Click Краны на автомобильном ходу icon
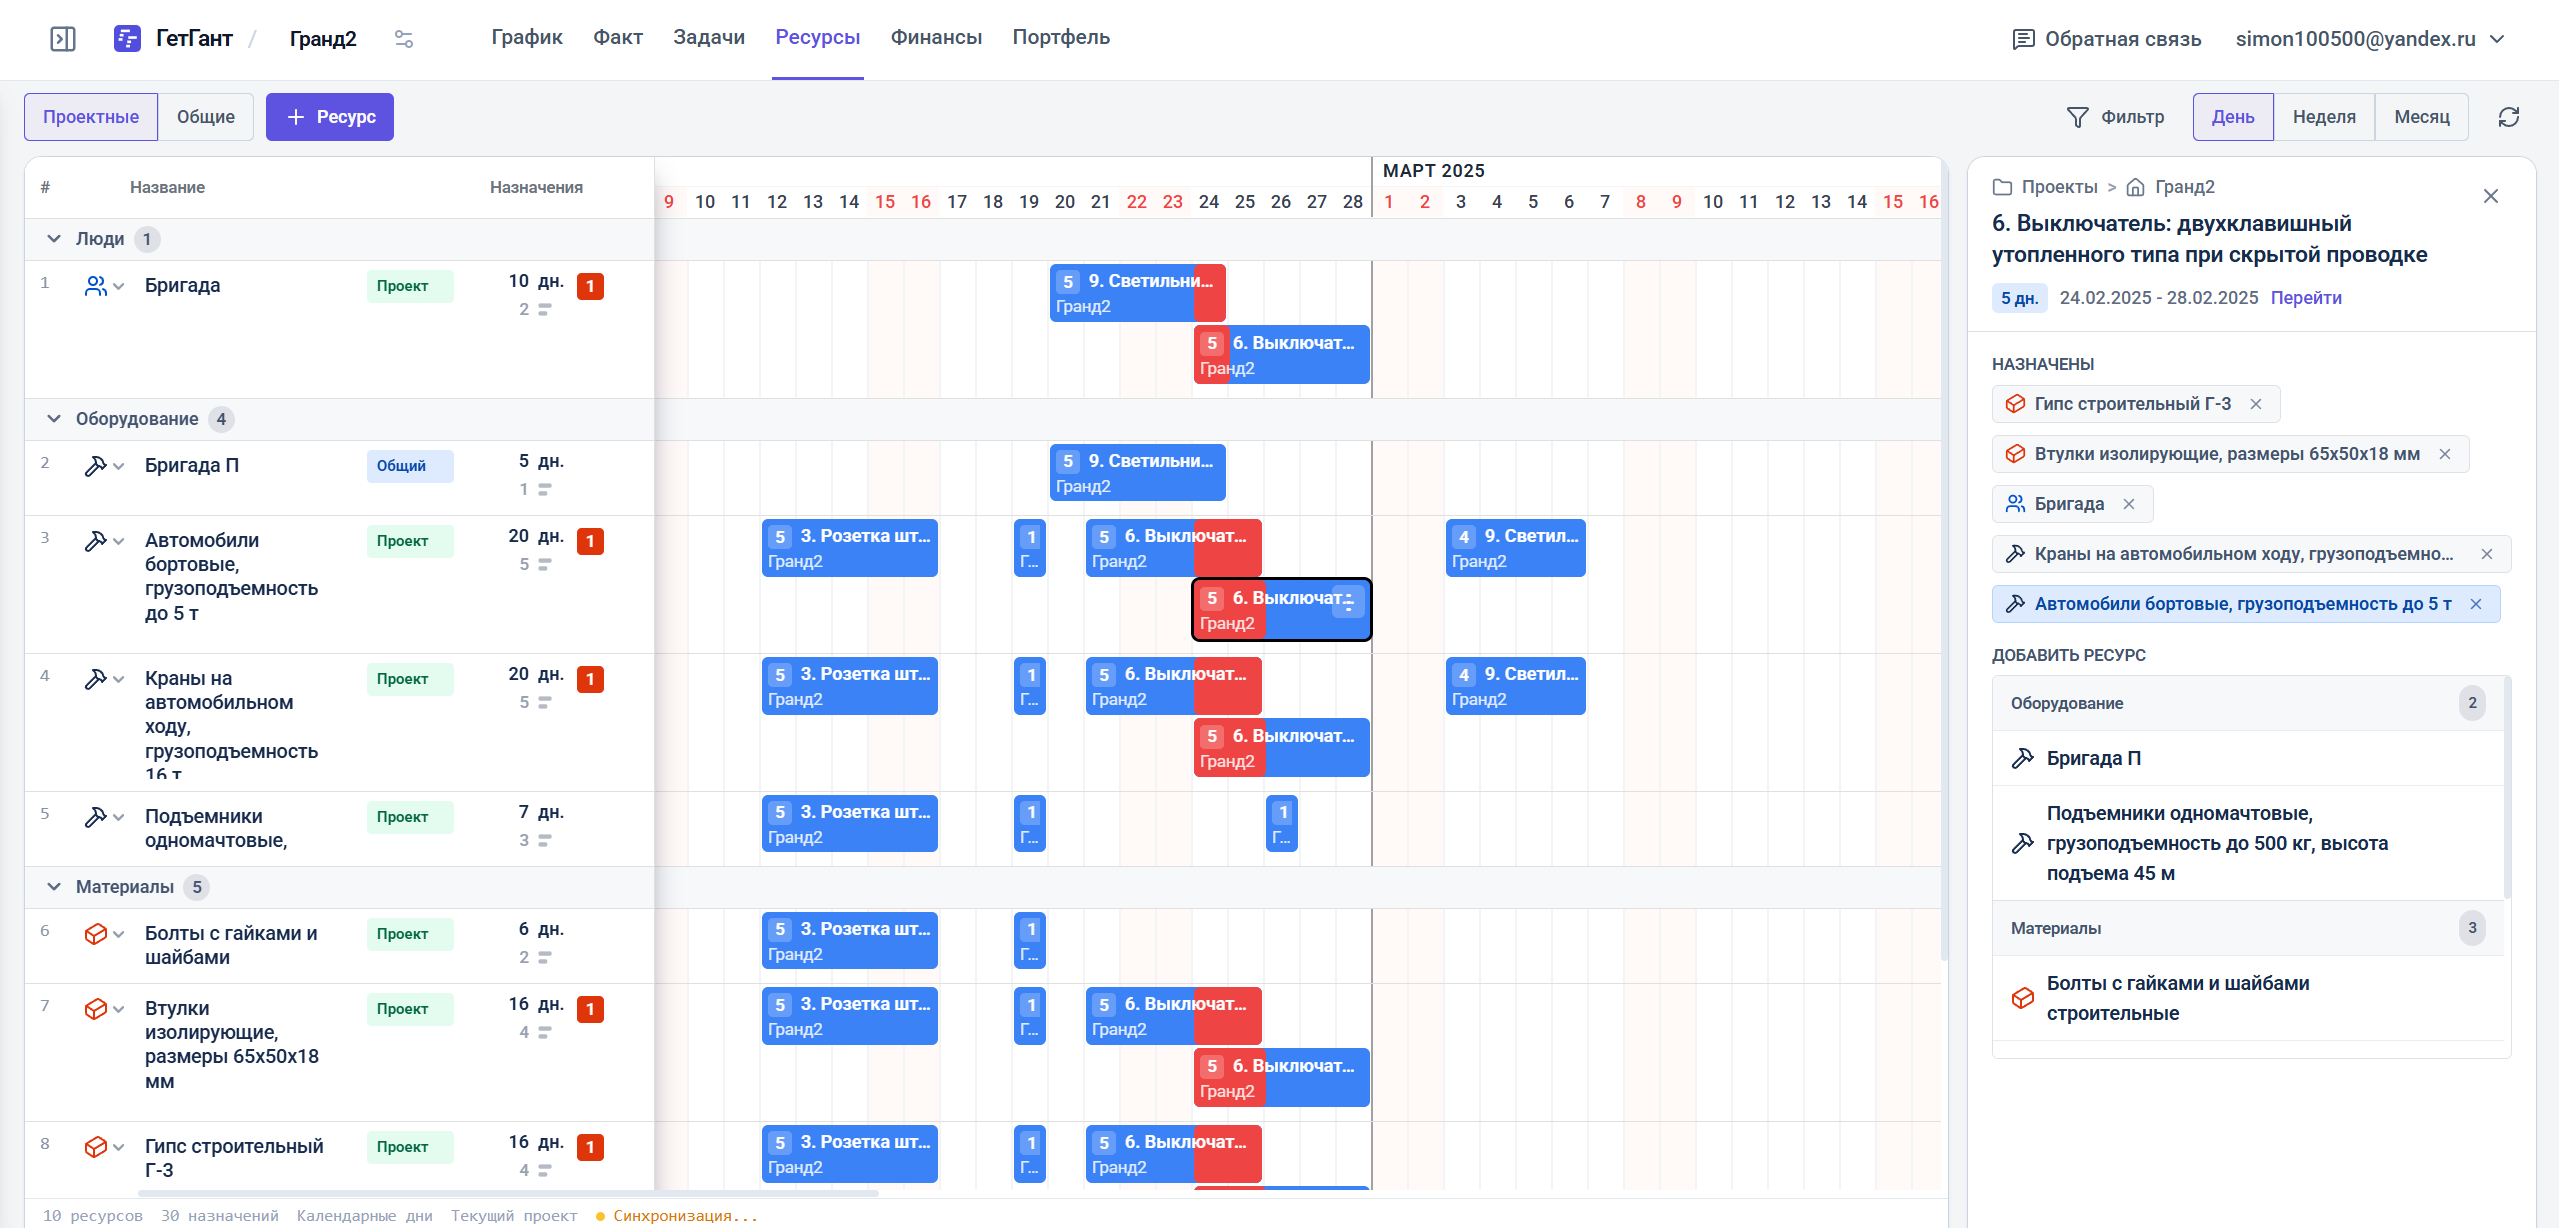Viewport: 2559px width, 1228px height. (96, 679)
